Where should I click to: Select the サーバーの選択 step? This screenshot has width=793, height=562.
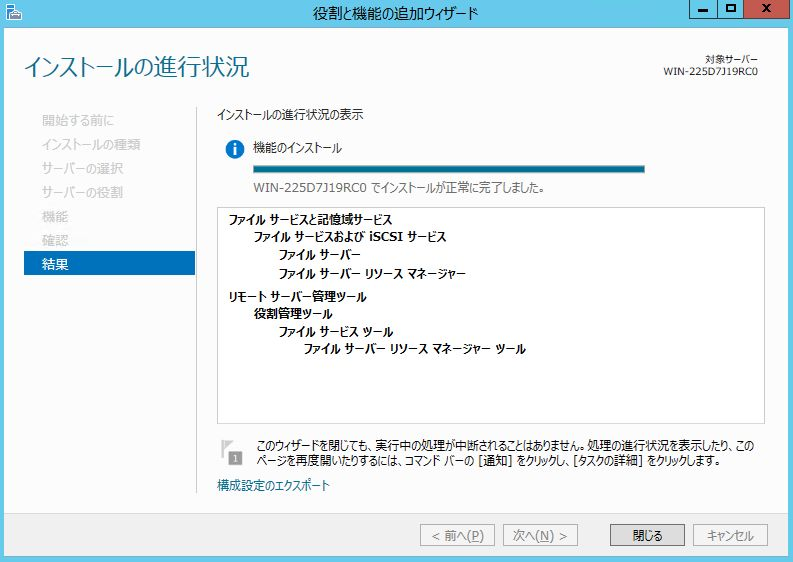click(x=83, y=168)
